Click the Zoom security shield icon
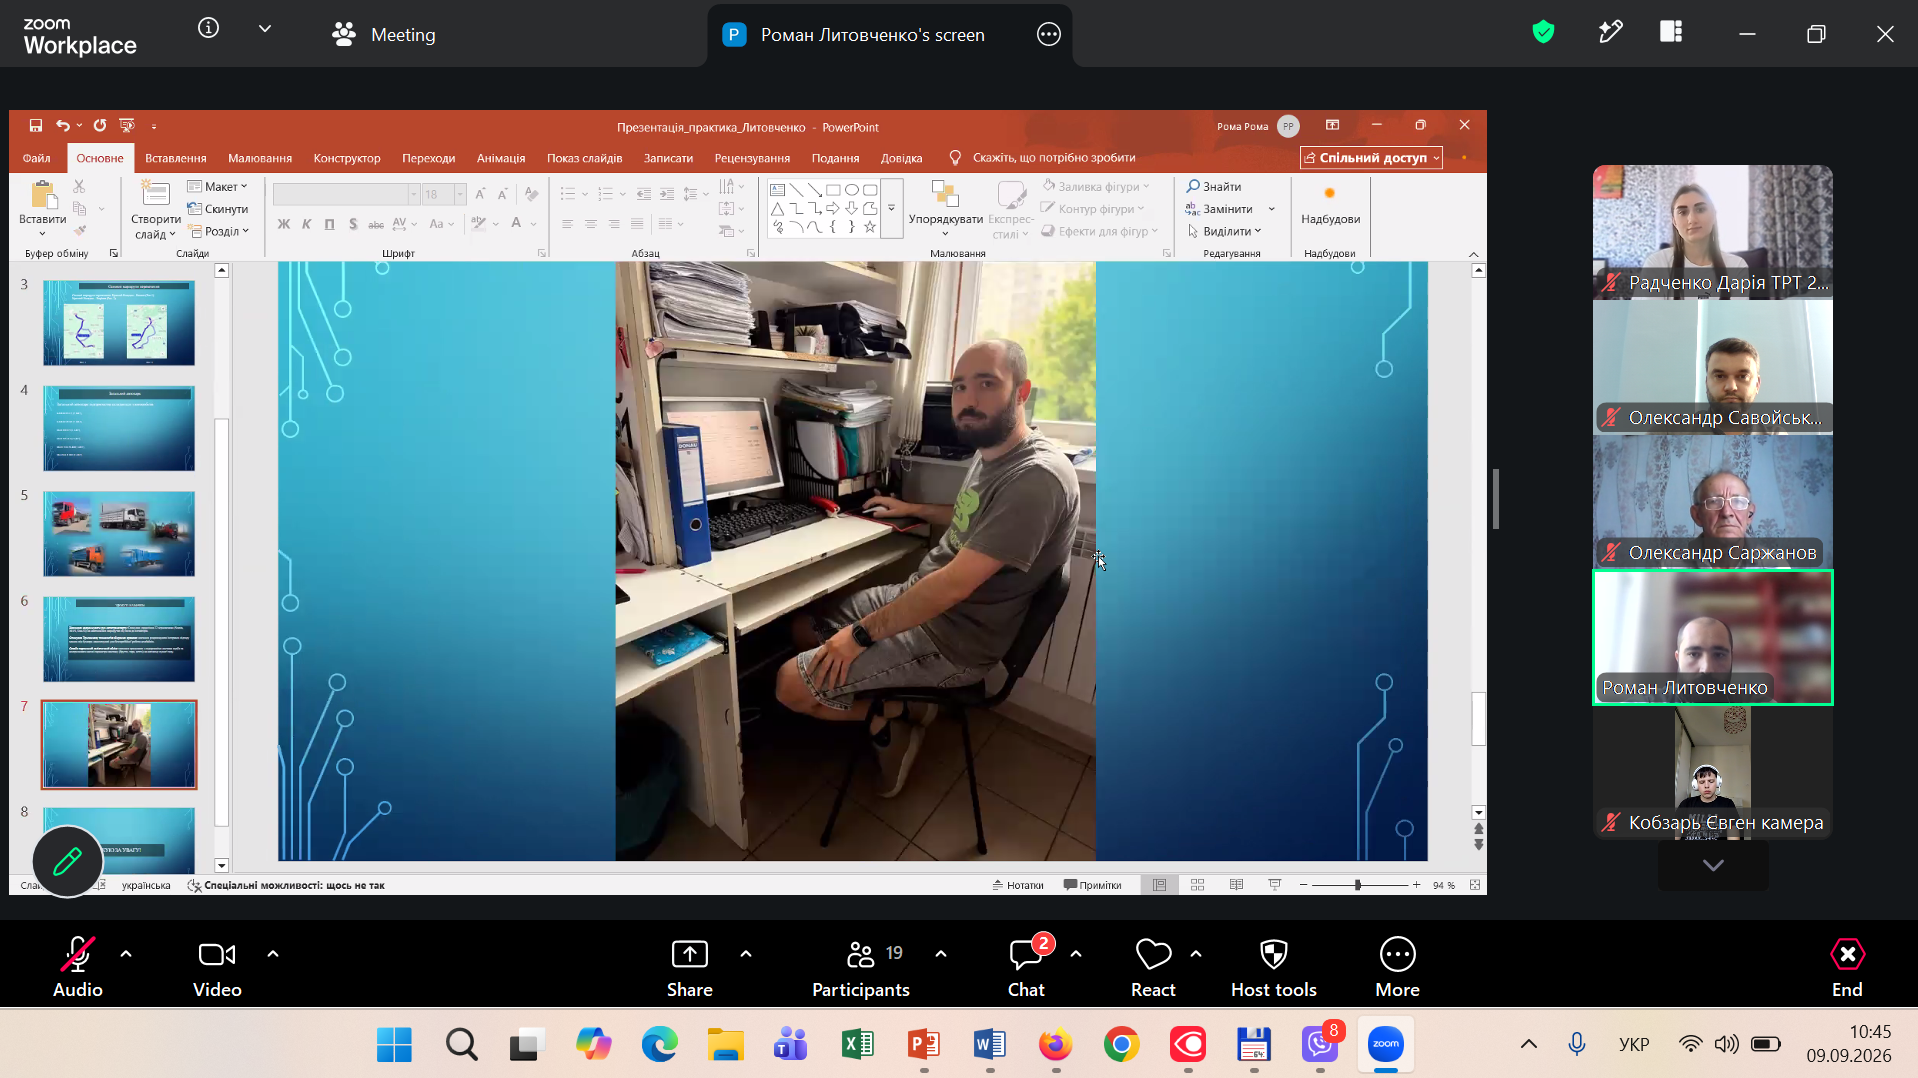 1543,33
